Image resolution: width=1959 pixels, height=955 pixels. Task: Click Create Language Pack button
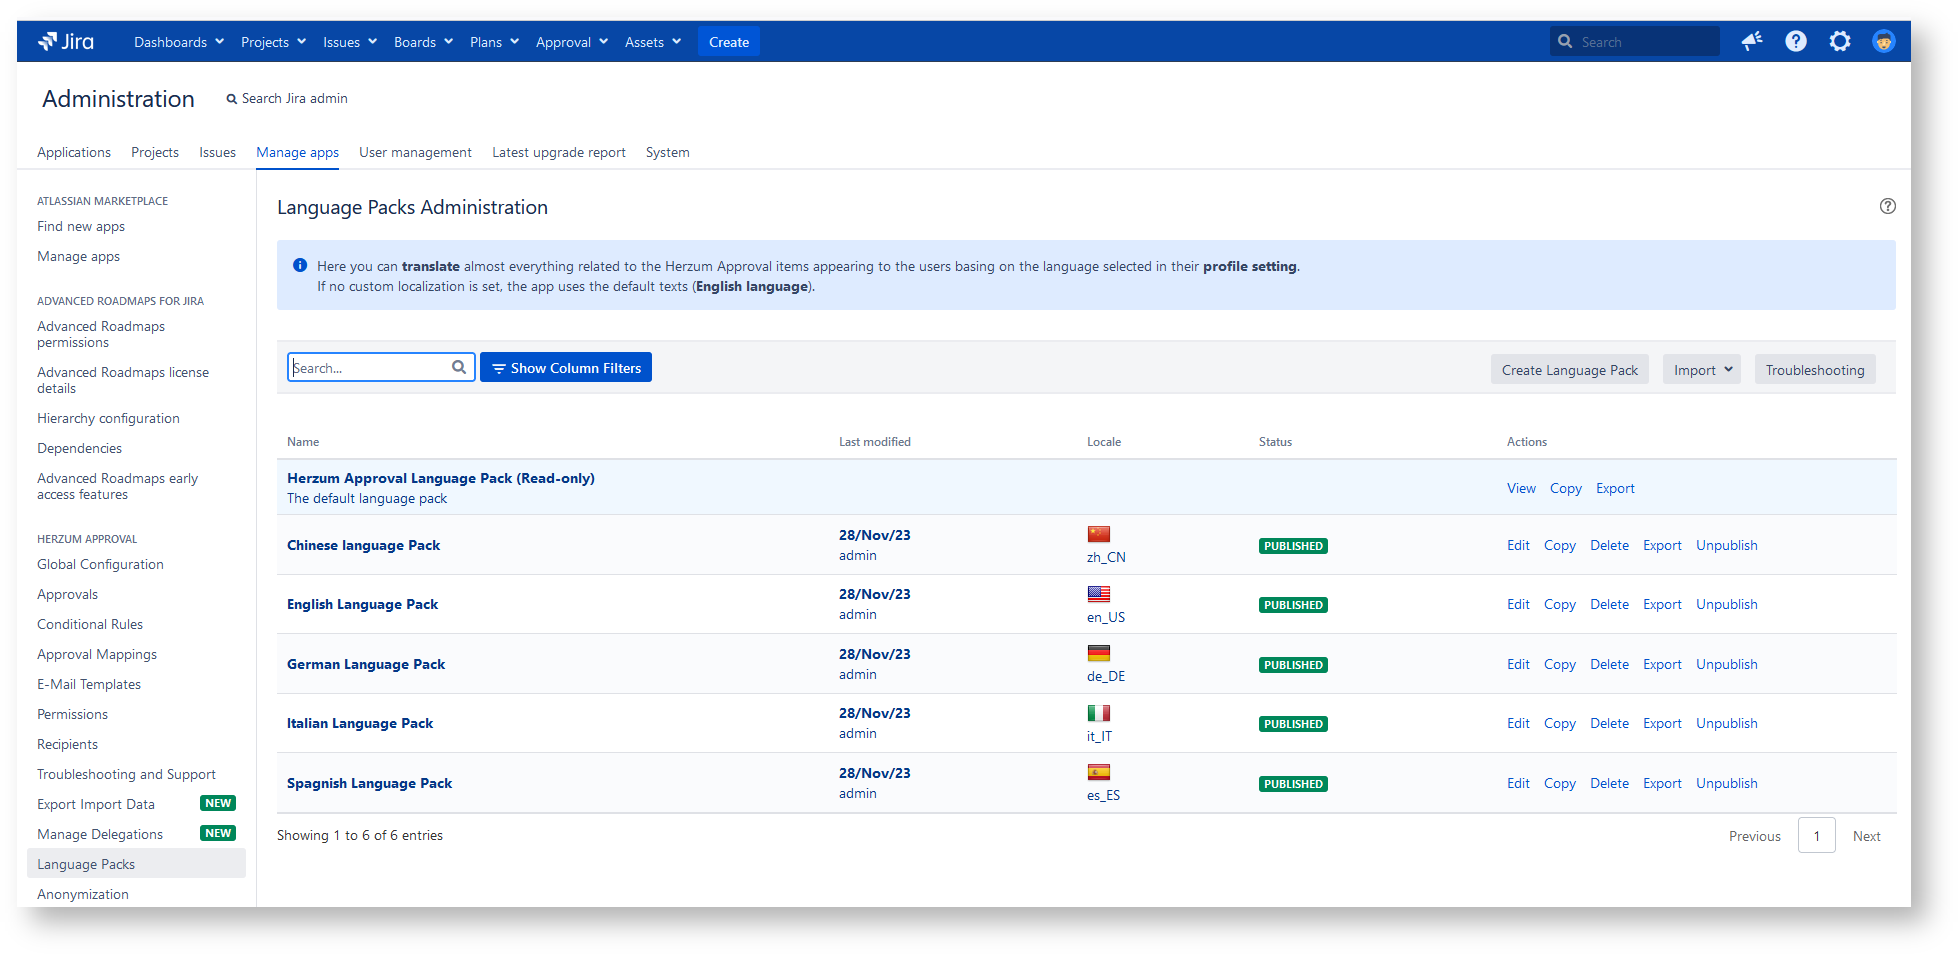coord(1569,370)
